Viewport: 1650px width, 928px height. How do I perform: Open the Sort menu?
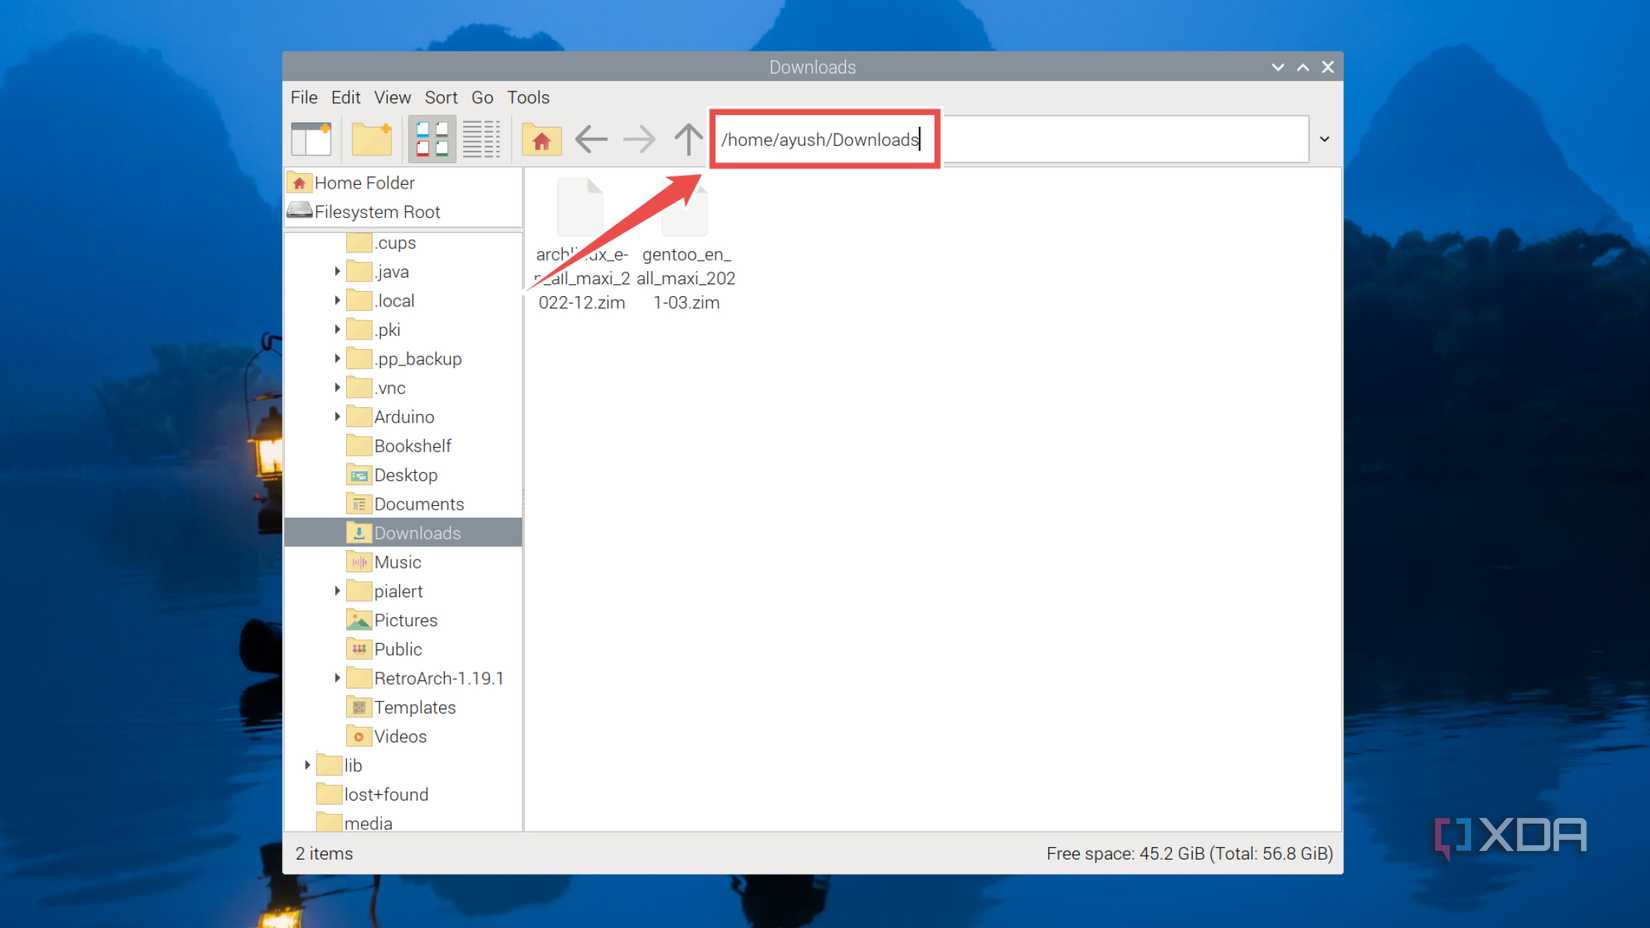[x=441, y=97]
